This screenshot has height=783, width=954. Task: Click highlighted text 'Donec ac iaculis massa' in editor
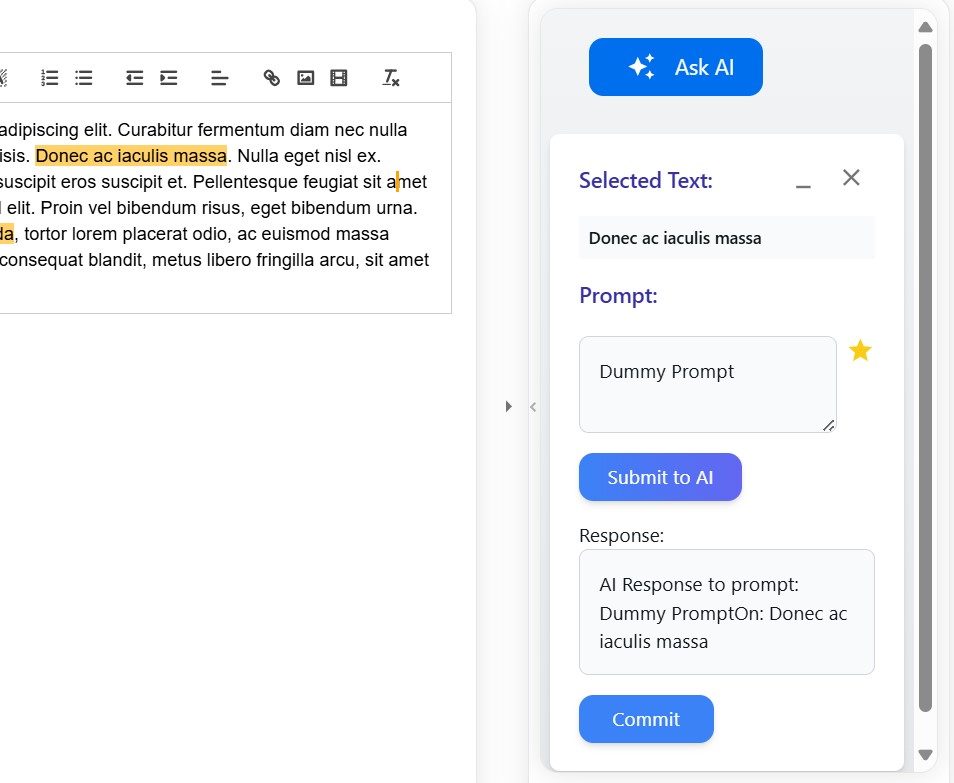point(131,156)
